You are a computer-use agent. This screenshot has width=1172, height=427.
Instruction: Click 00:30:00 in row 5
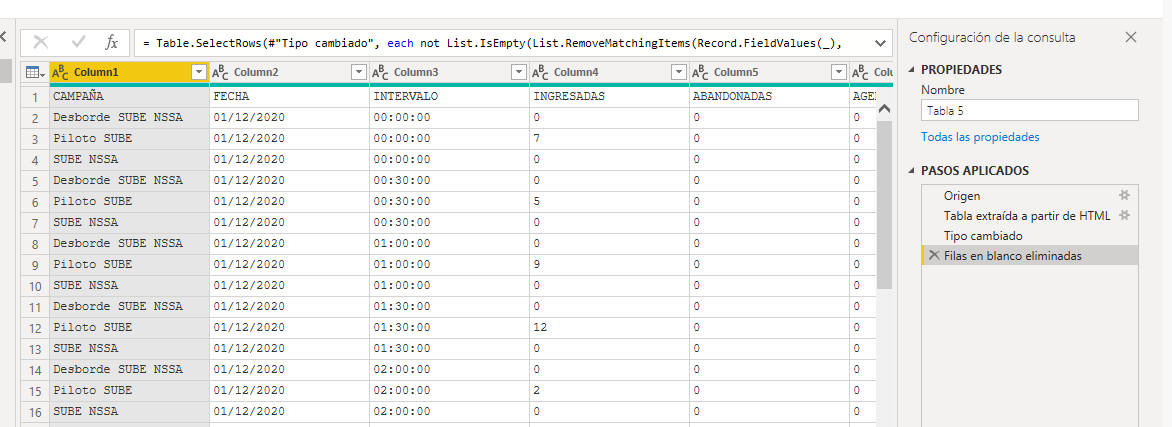pyautogui.click(x=449, y=180)
